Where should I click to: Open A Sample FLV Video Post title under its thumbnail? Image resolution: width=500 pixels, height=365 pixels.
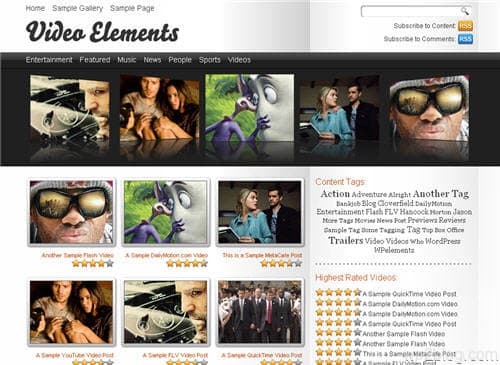pyautogui.click(x=175, y=355)
